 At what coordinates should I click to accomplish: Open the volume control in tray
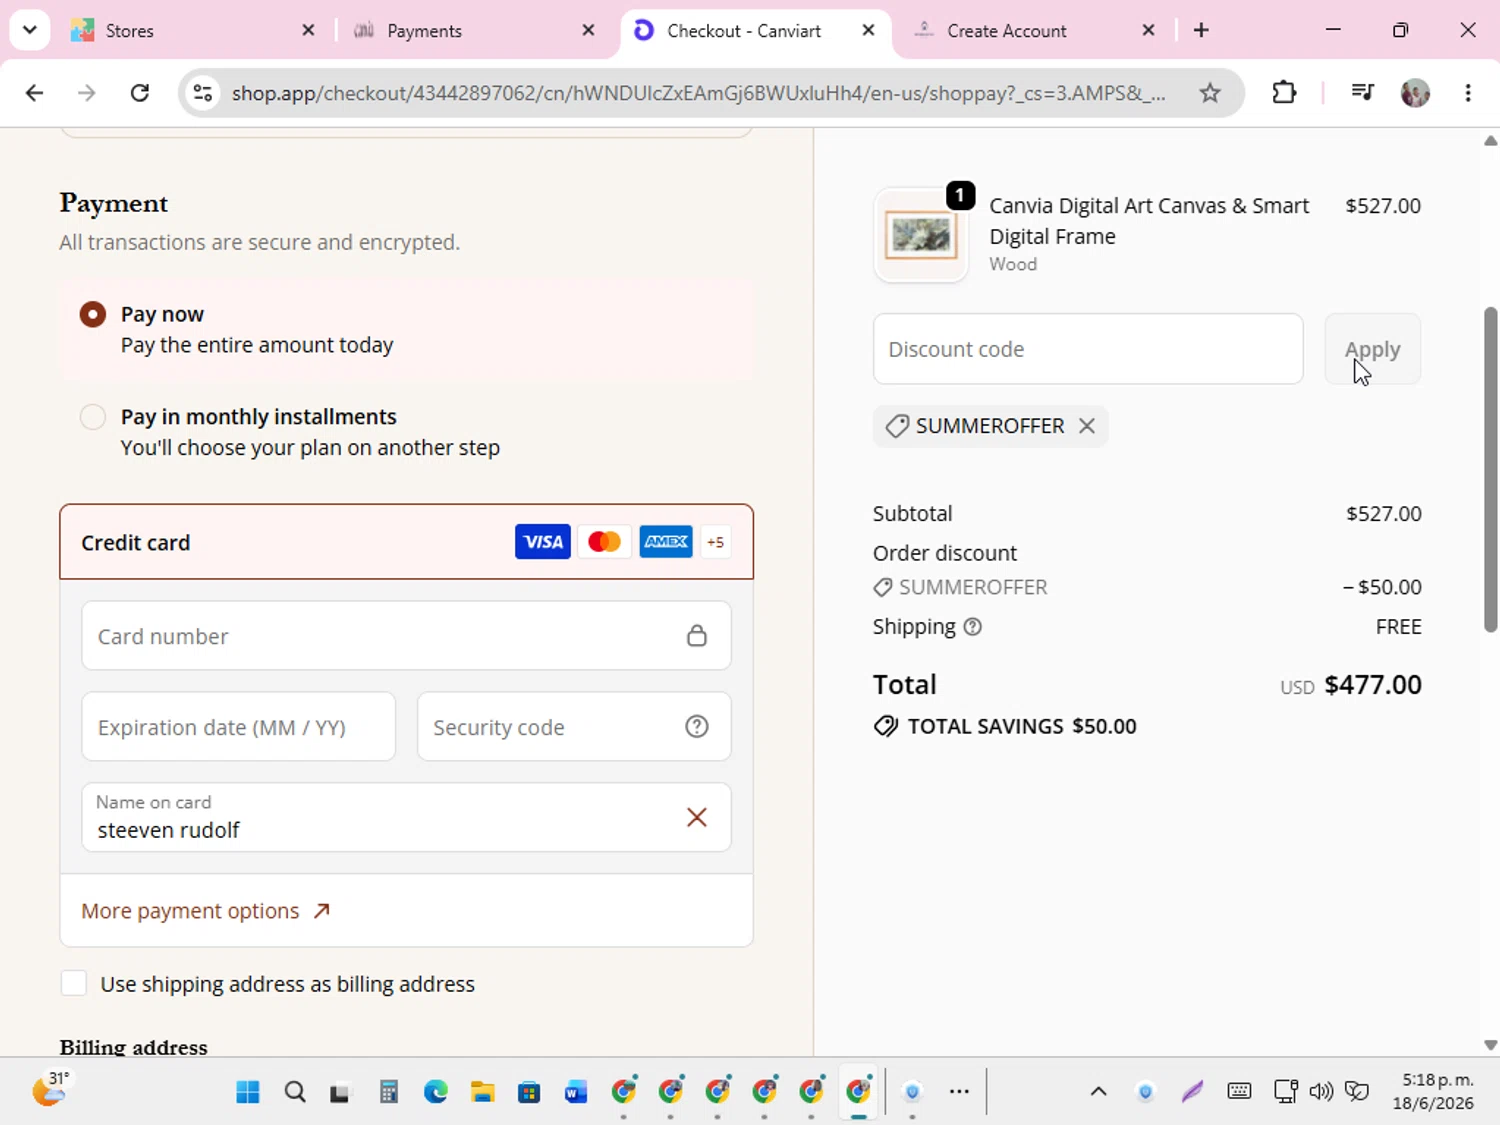(x=1321, y=1092)
